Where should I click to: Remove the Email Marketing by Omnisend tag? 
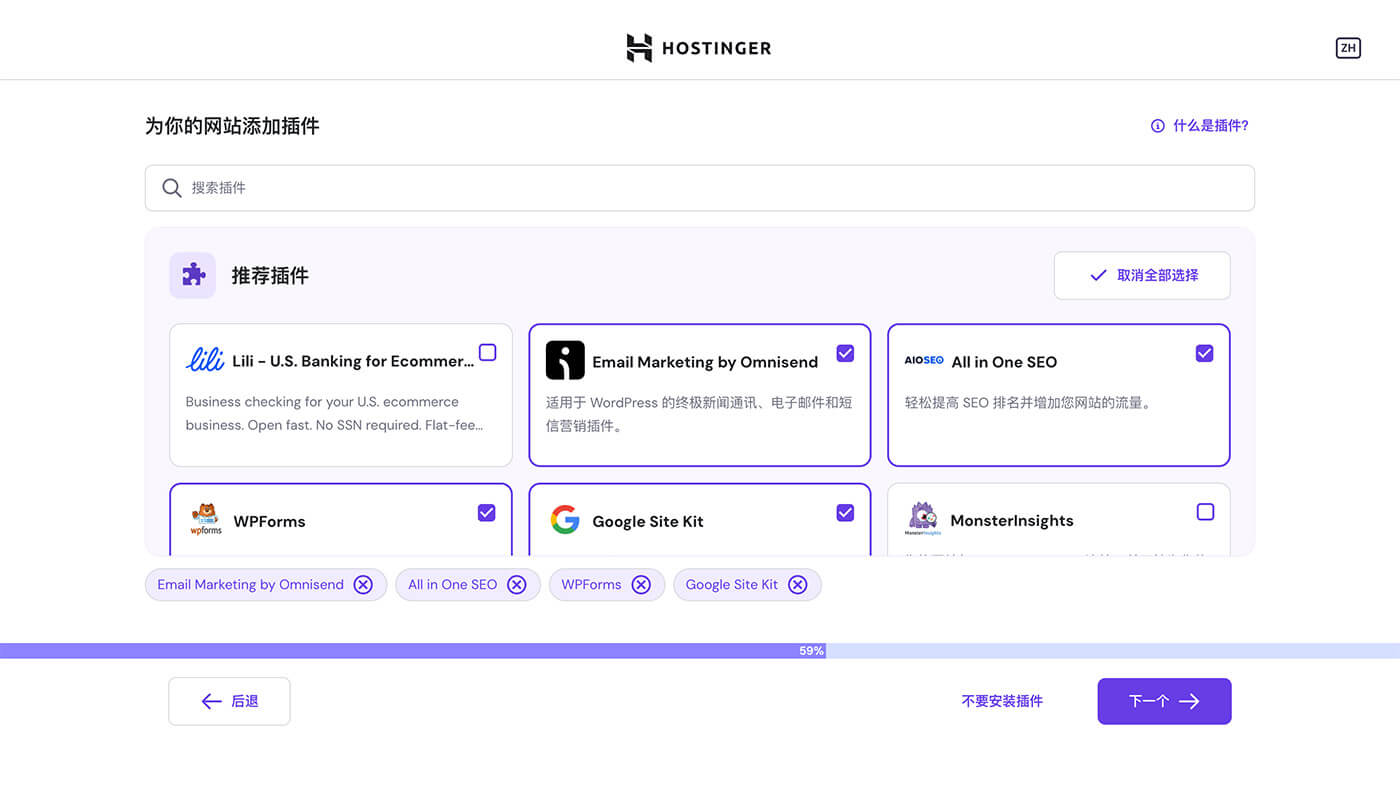click(363, 585)
